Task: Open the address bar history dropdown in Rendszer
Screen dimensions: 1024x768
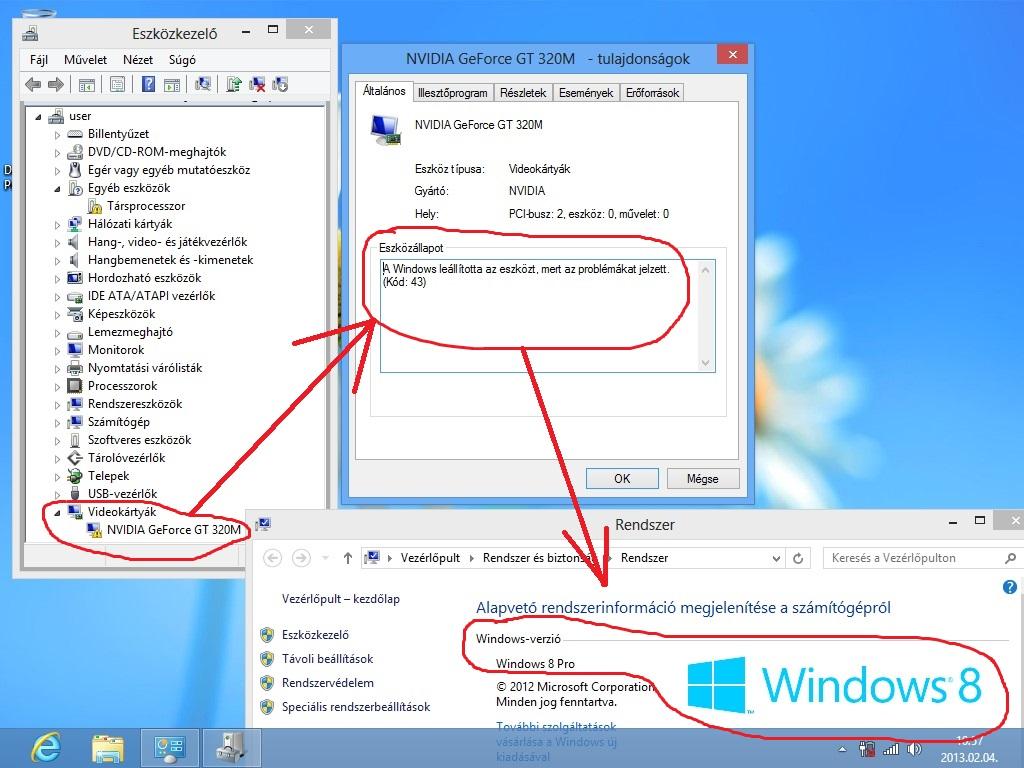Action: [x=776, y=558]
